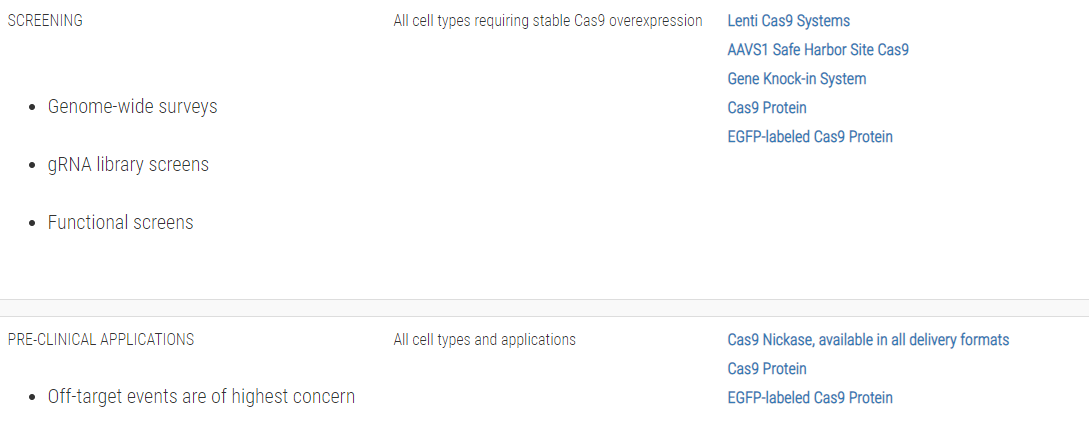Click the Off-target events are of highest concern text
1089x444 pixels.
201,396
